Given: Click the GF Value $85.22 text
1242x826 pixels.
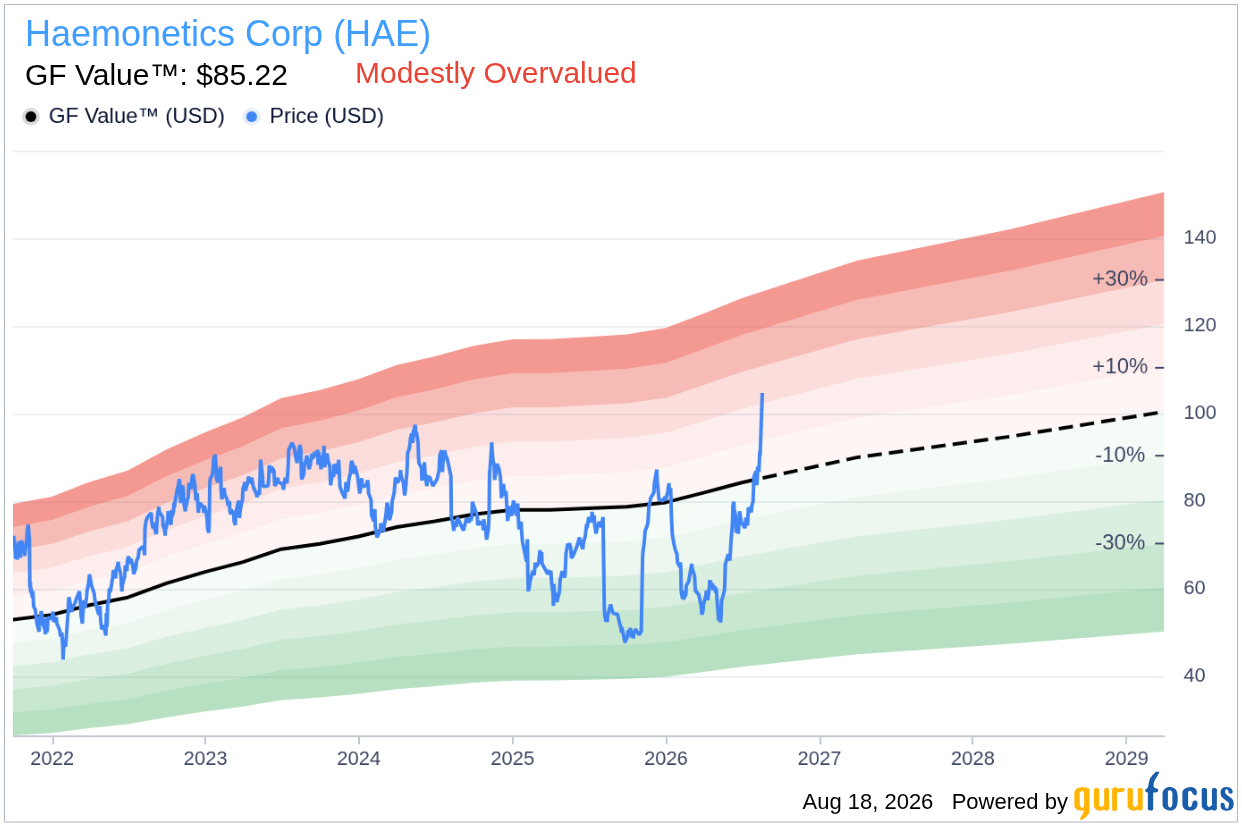Looking at the screenshot, I should coord(156,75).
